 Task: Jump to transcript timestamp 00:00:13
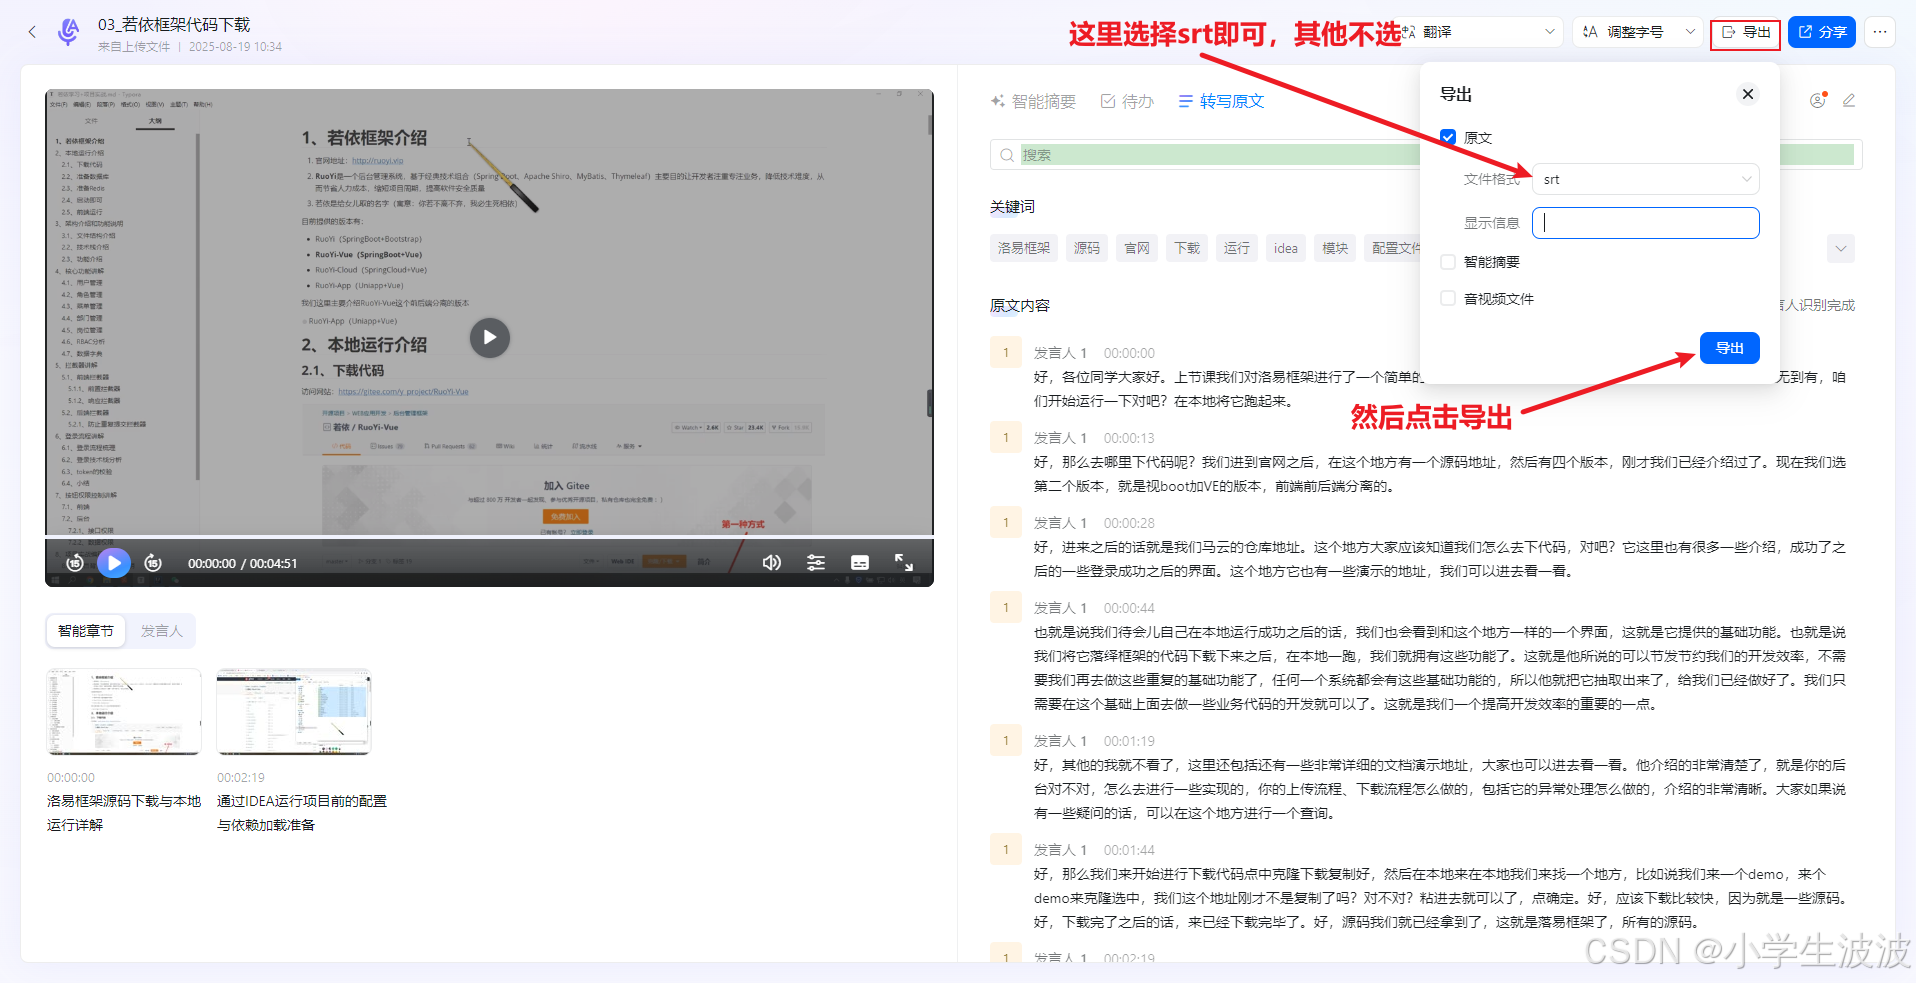pyautogui.click(x=1129, y=438)
